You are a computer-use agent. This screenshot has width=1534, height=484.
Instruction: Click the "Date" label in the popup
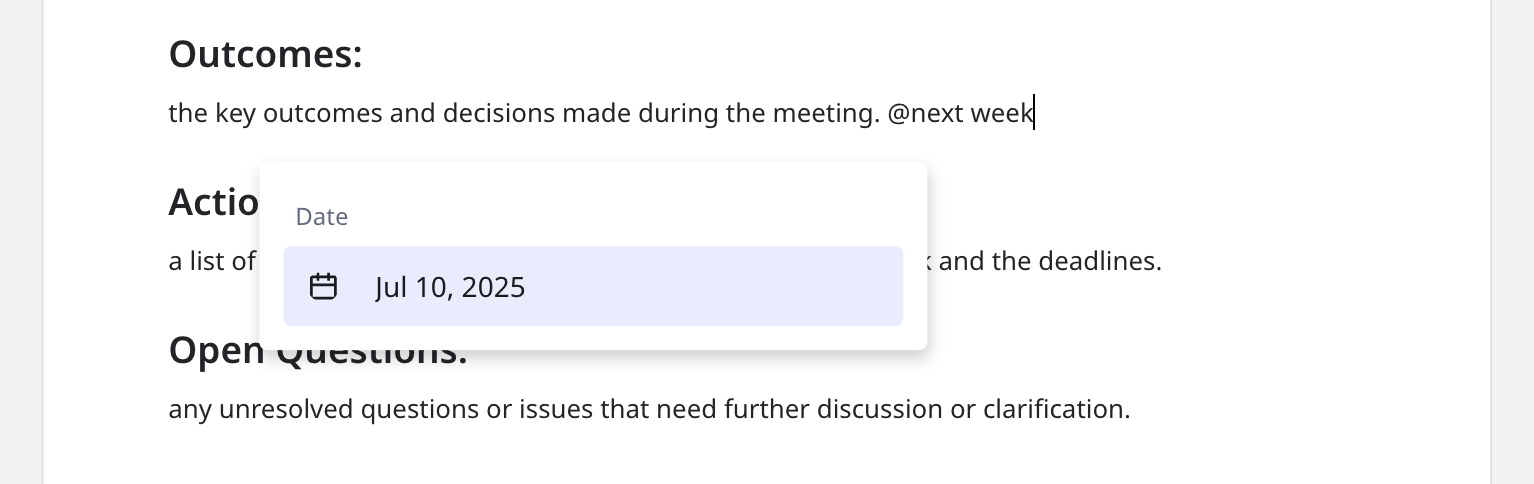(322, 217)
